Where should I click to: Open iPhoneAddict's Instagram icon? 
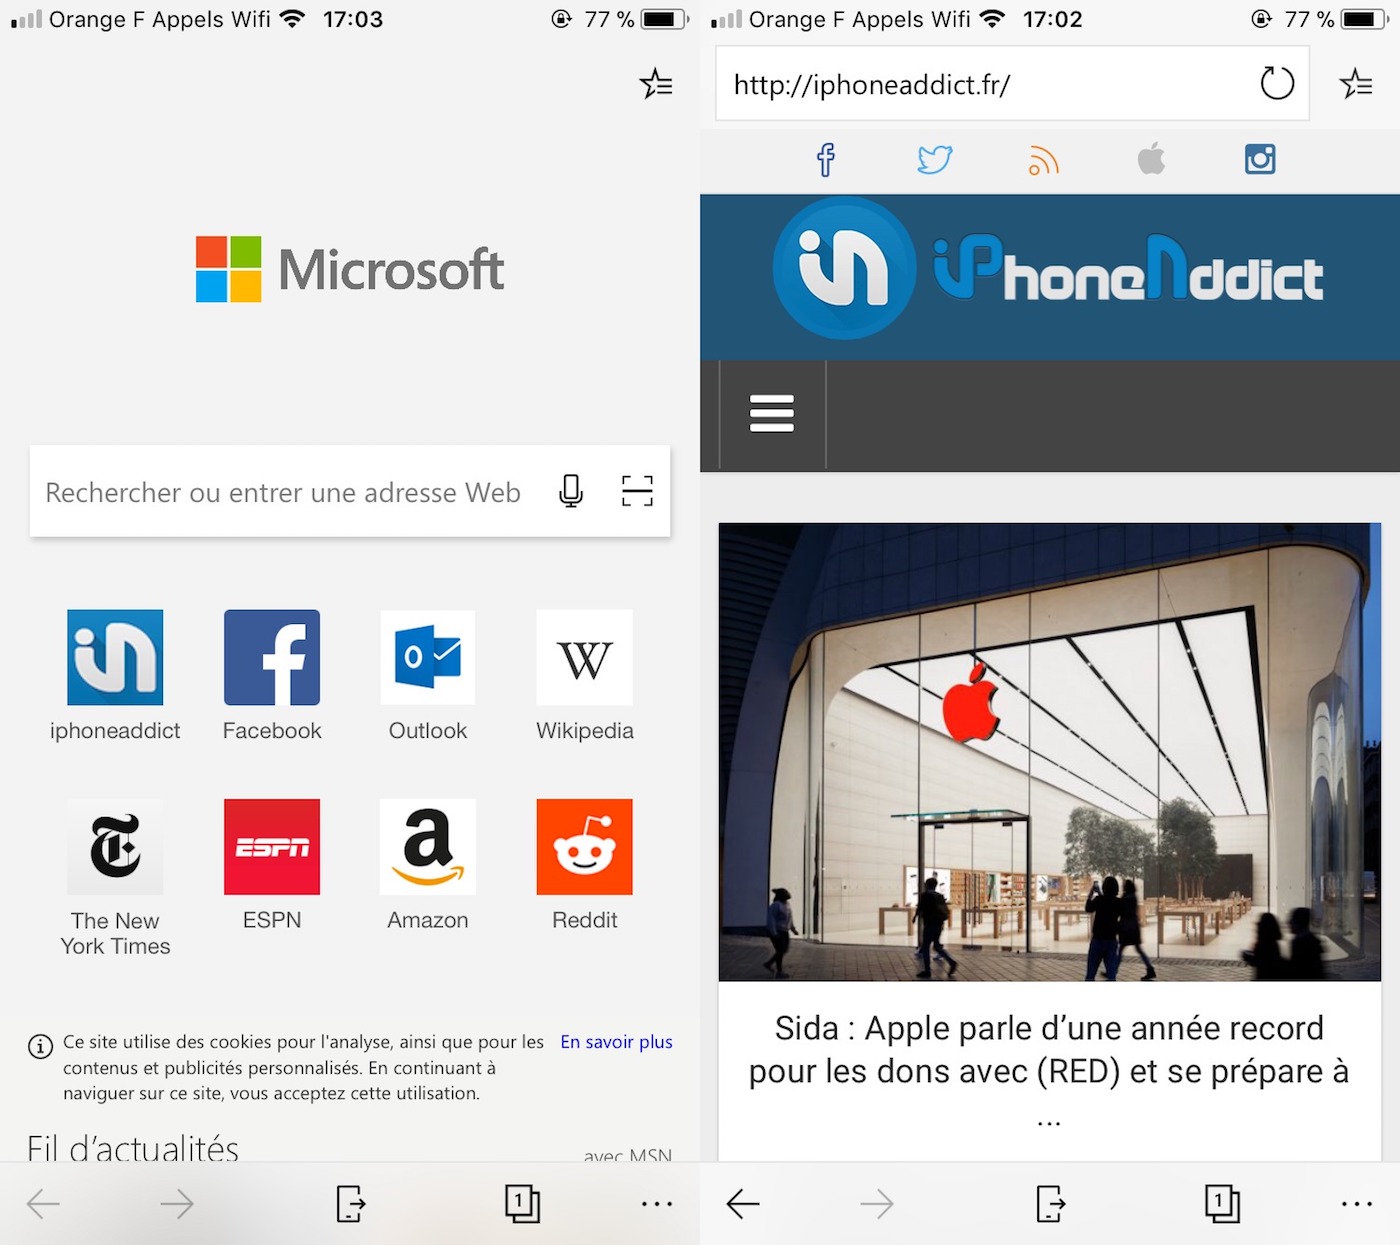tap(1260, 159)
